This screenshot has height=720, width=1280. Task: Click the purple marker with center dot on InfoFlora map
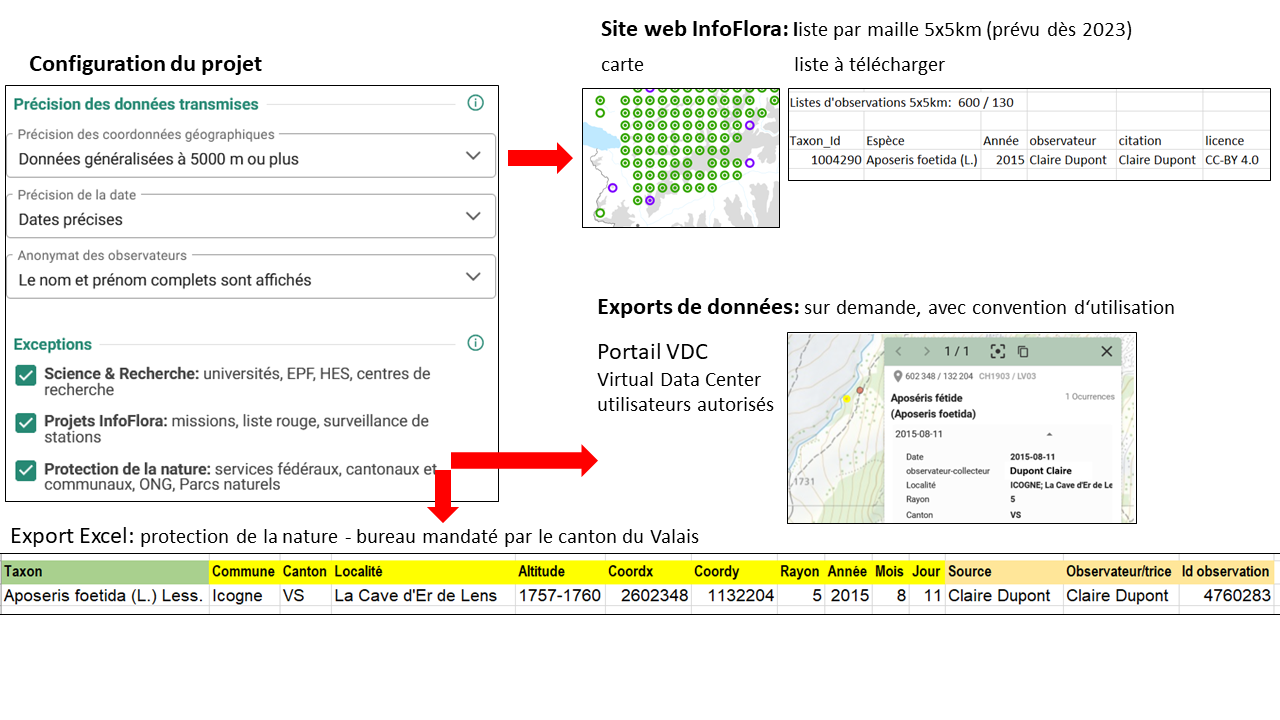pyautogui.click(x=650, y=200)
